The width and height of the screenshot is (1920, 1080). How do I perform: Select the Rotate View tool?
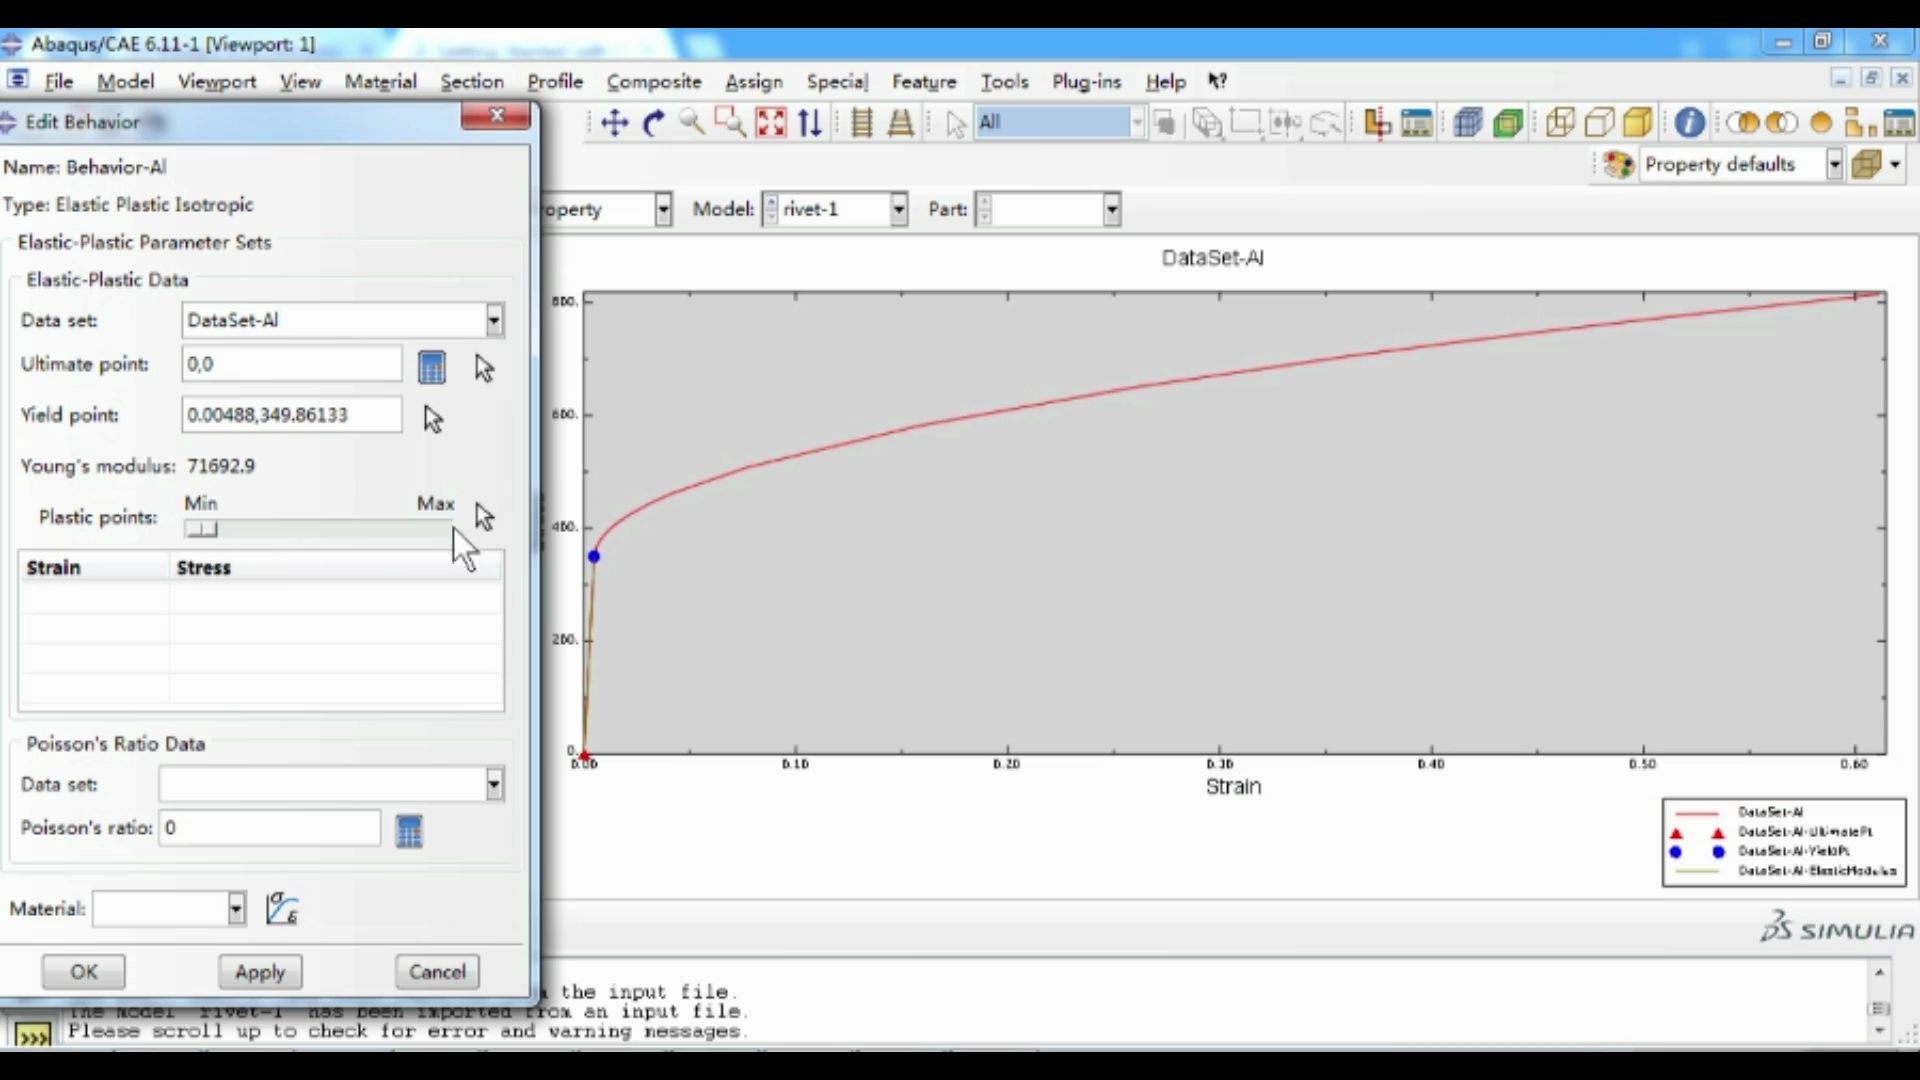point(653,123)
